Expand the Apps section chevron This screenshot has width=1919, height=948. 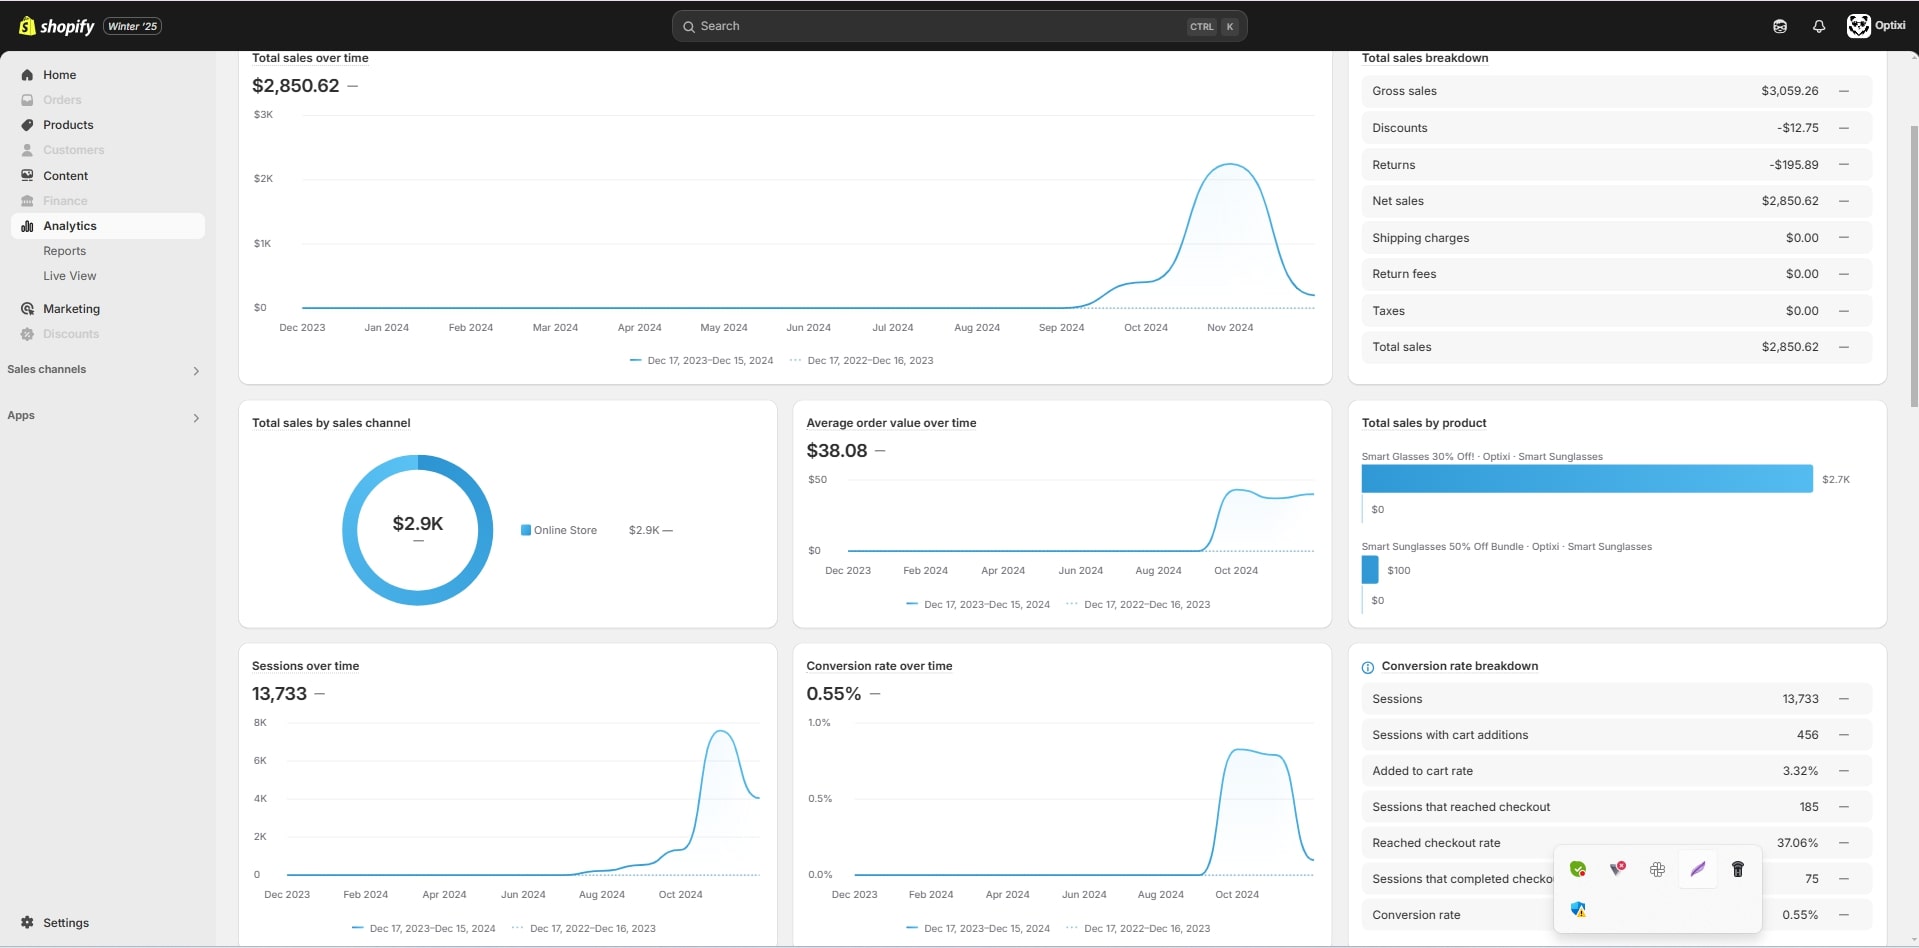click(196, 418)
